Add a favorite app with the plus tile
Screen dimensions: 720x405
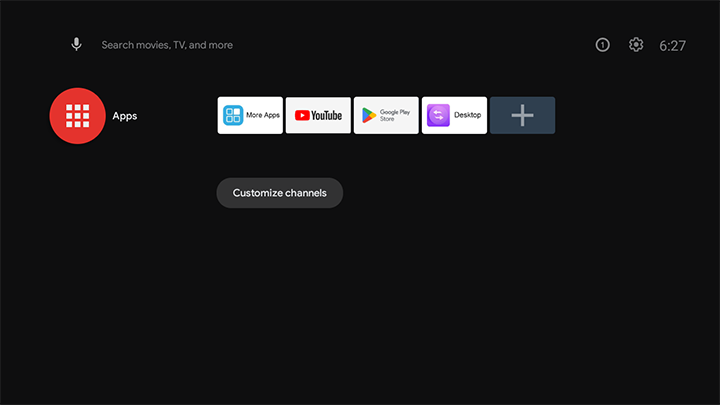coord(522,115)
